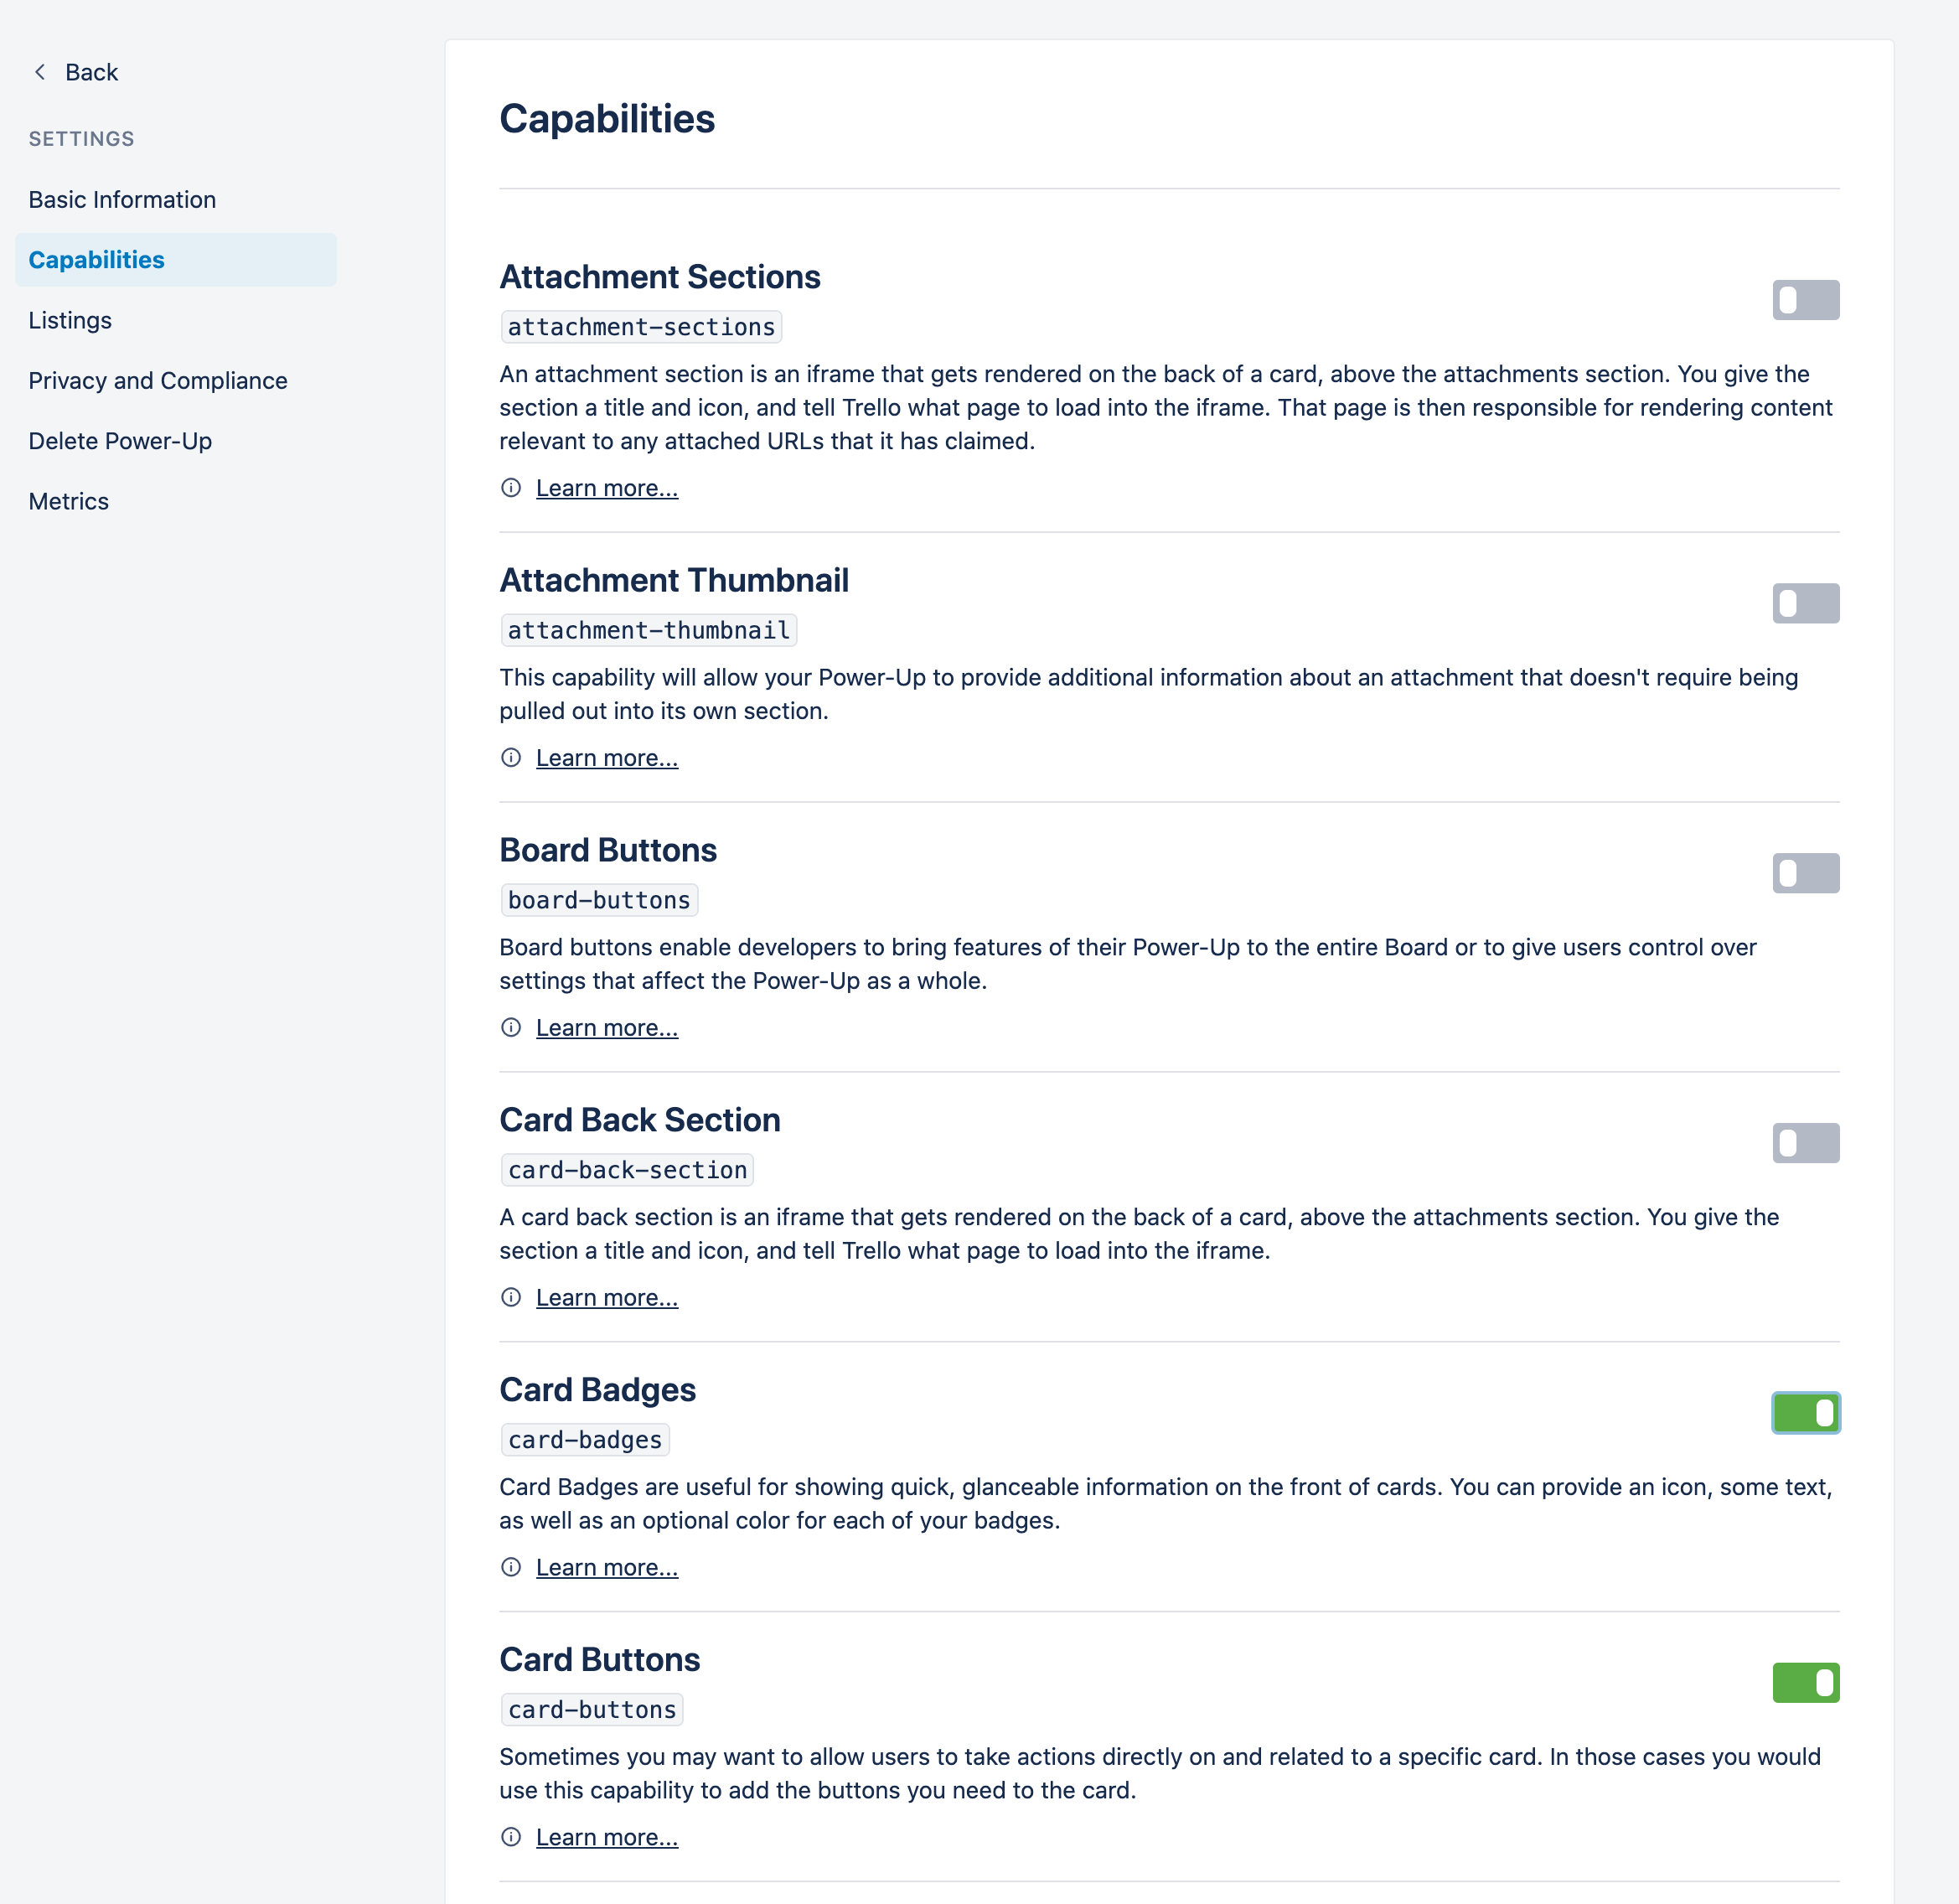Disable the Card Badges toggle
Screen dimensions: 1959x1904
coord(1806,1414)
